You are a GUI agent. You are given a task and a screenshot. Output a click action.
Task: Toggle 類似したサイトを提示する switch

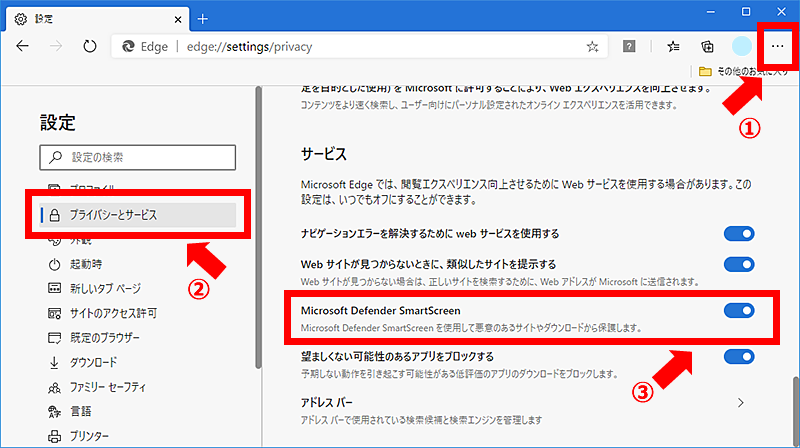[x=739, y=265]
